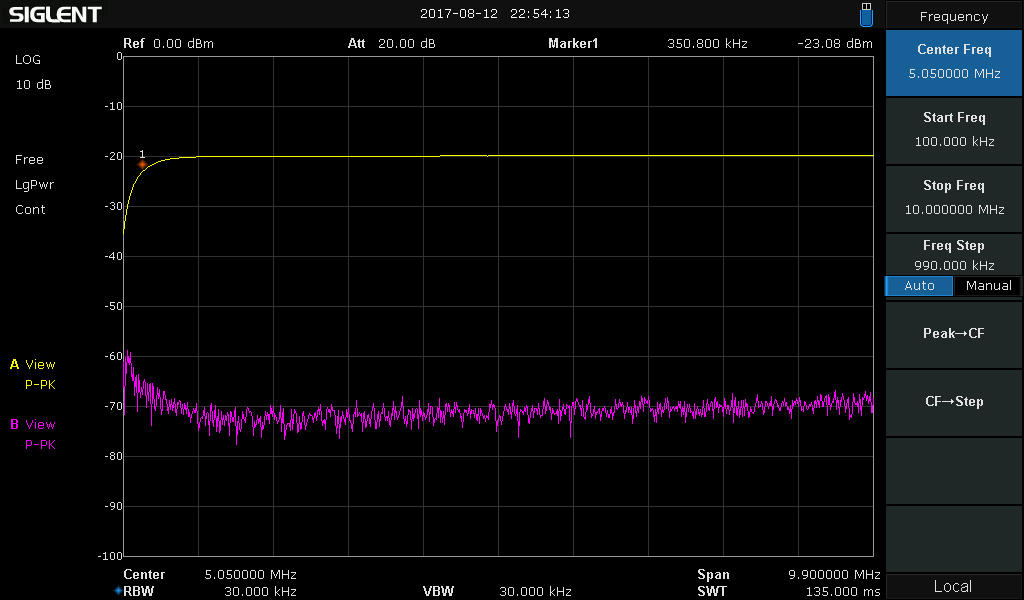Click the Frequency menu title
Image resolution: width=1024 pixels, height=600 pixels.
click(953, 16)
